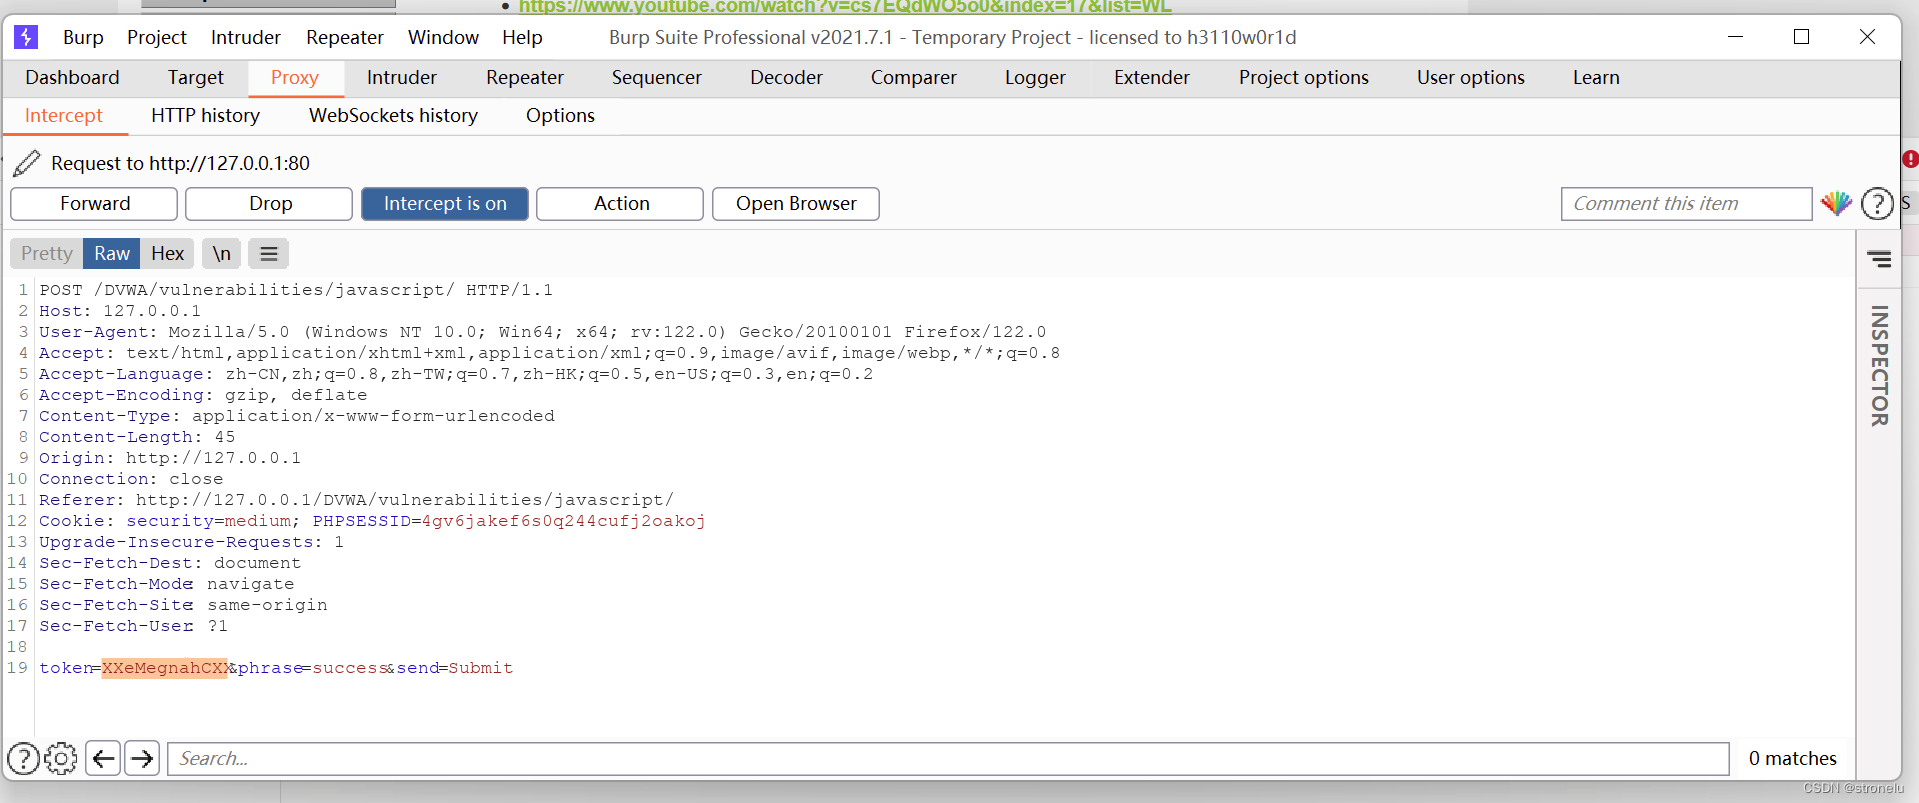
Task: Go to previous search match arrow
Action: (103, 759)
